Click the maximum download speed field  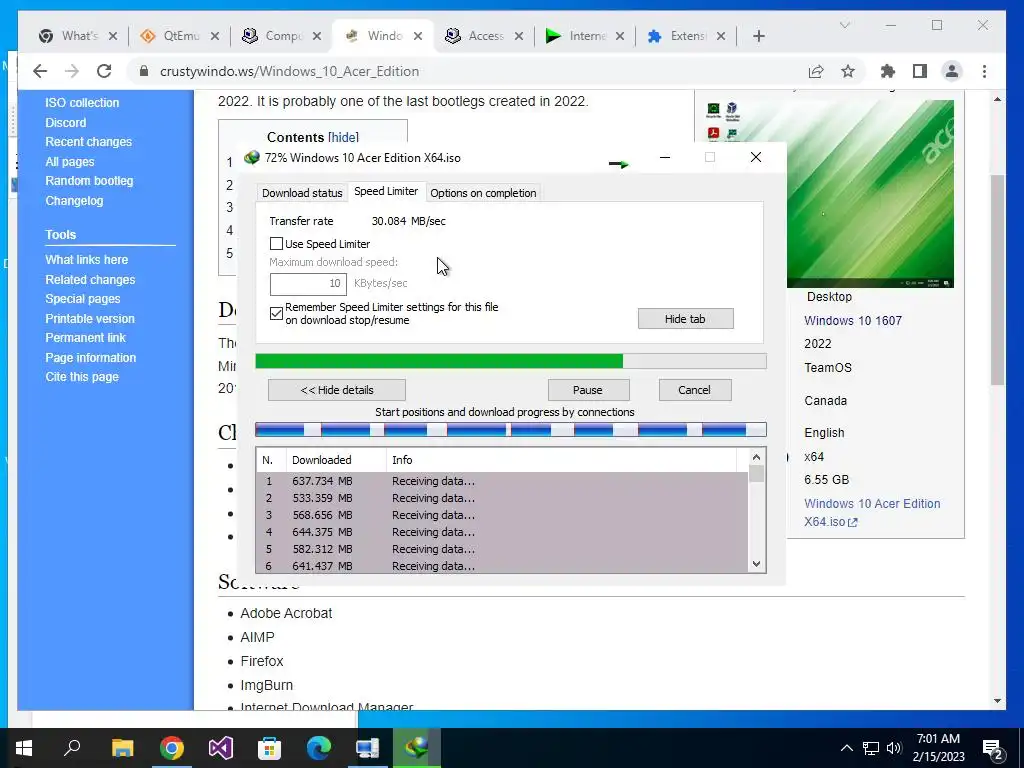point(308,283)
